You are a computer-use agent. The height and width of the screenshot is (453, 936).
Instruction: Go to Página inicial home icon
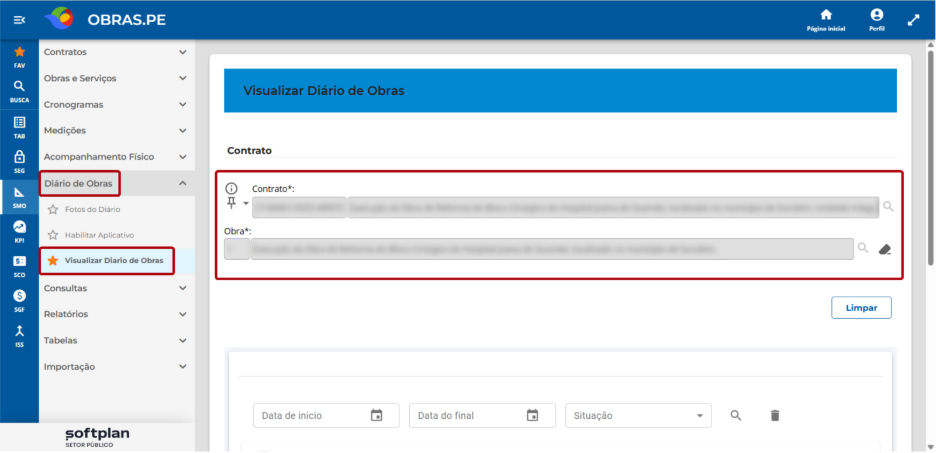tap(826, 20)
